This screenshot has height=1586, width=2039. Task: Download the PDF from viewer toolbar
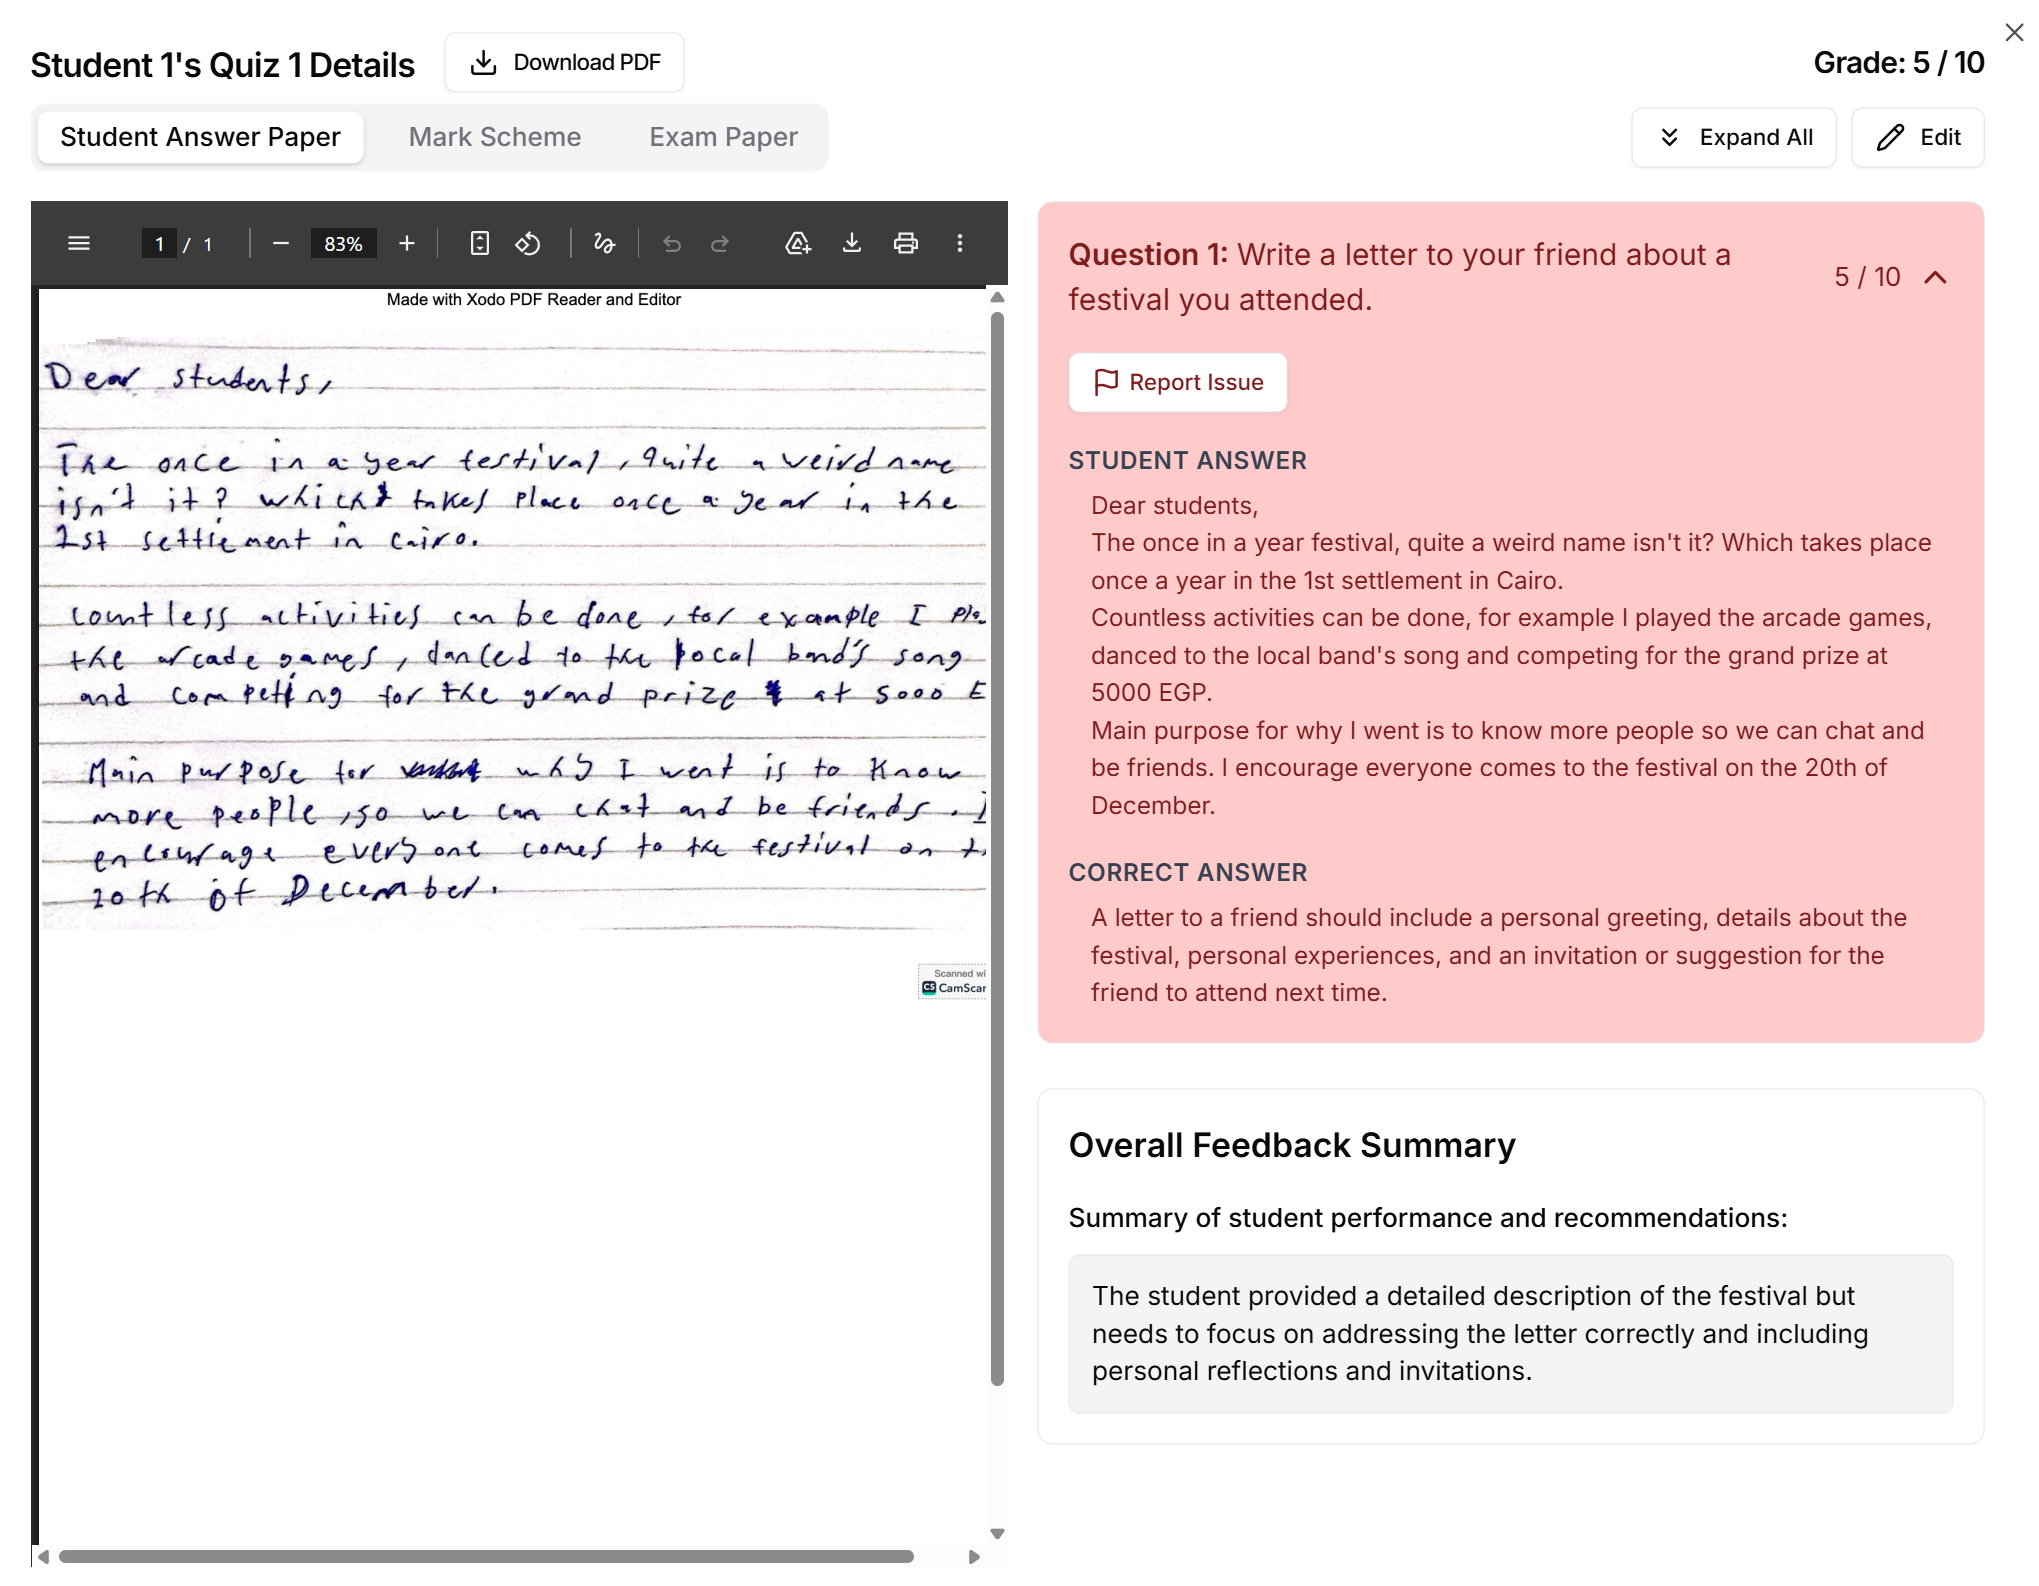click(x=852, y=243)
